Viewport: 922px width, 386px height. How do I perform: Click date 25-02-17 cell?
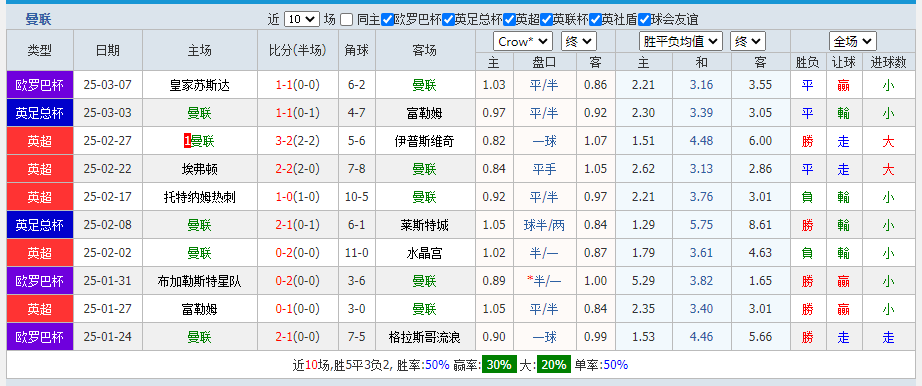[108, 197]
